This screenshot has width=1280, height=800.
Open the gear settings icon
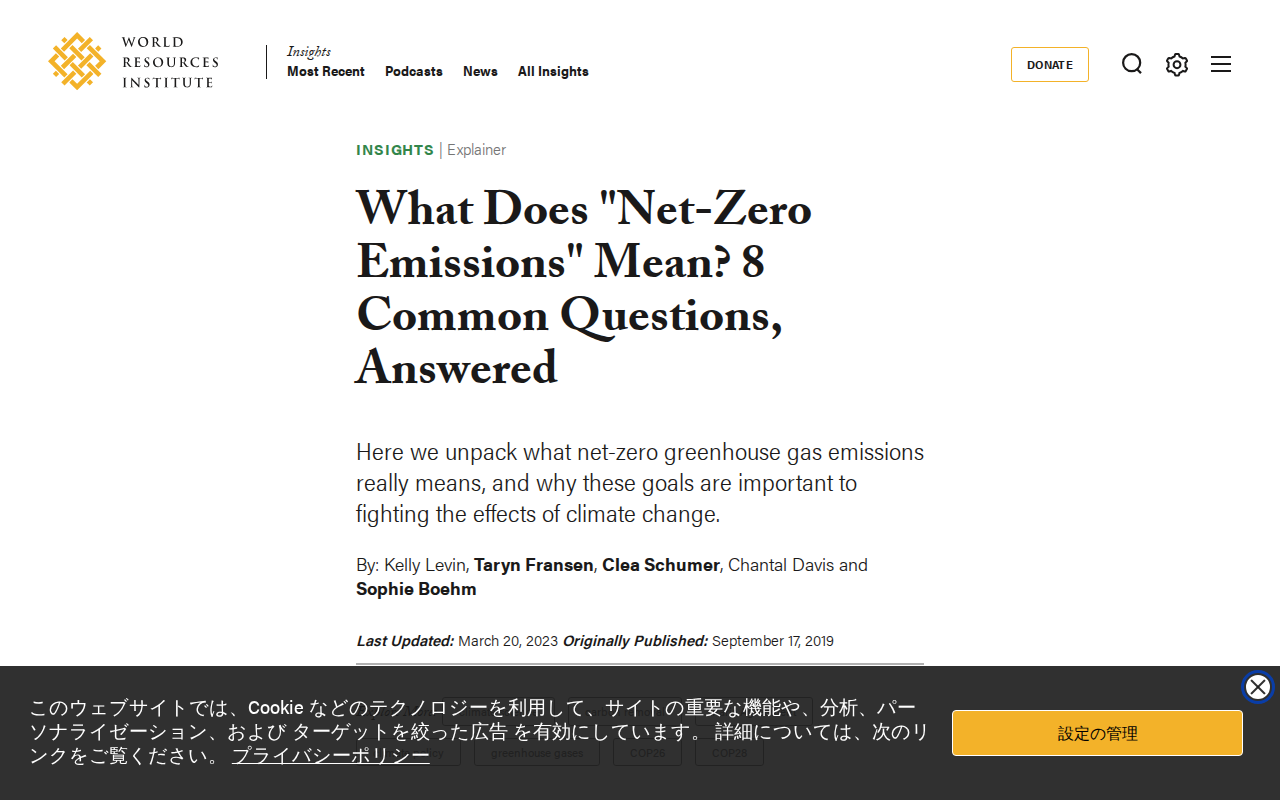tap(1177, 64)
